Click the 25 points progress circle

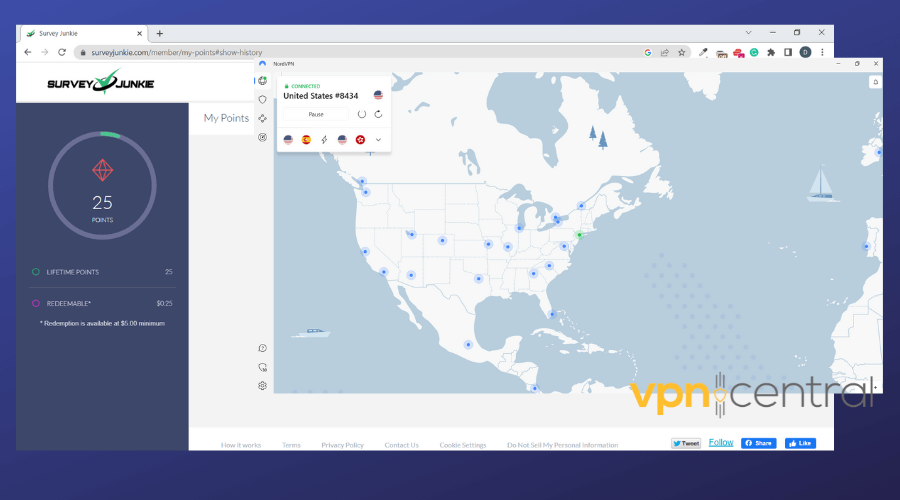pos(102,185)
